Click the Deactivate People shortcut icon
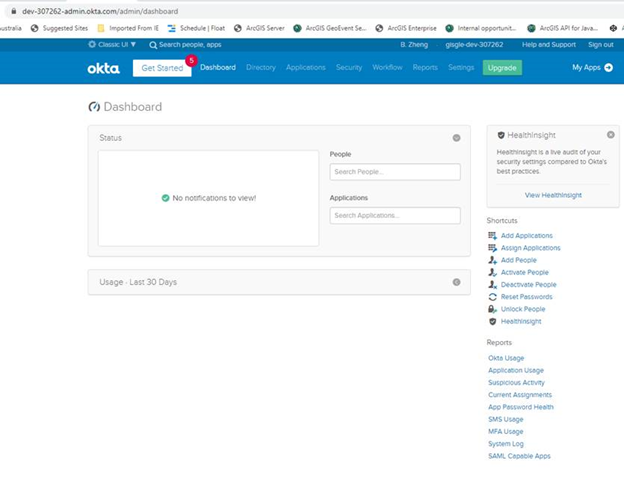Viewport: 624px width, 478px height. coord(492,285)
